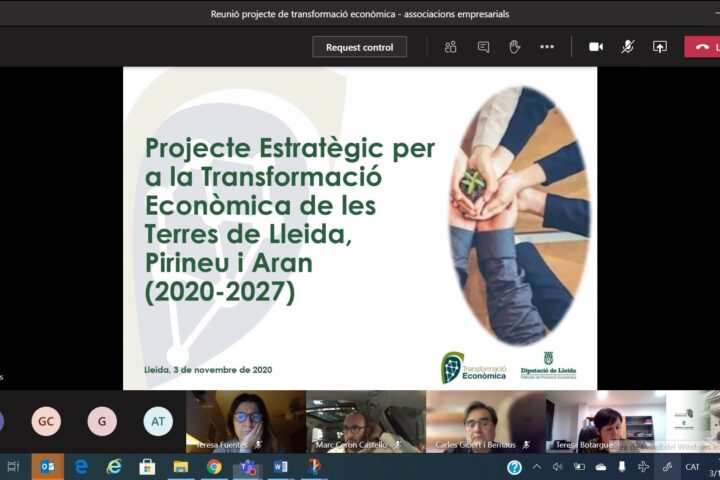720x480 pixels.
Task: Expand the hidden system tray icons
Action: coord(537,467)
